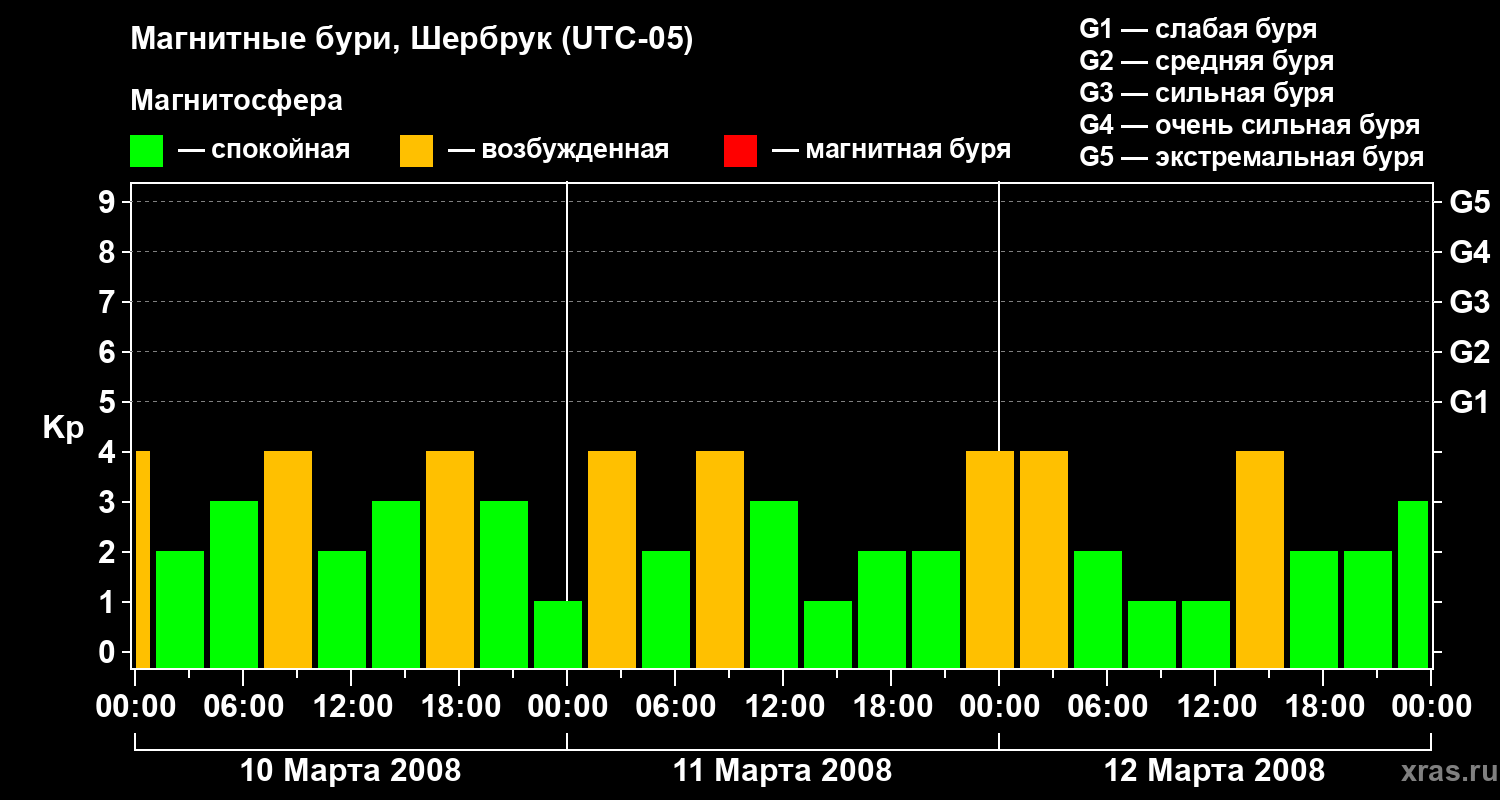Click the green Kp 1 bar straddling midnight into 11 Марта
The image size is (1500, 800).
click(x=558, y=634)
